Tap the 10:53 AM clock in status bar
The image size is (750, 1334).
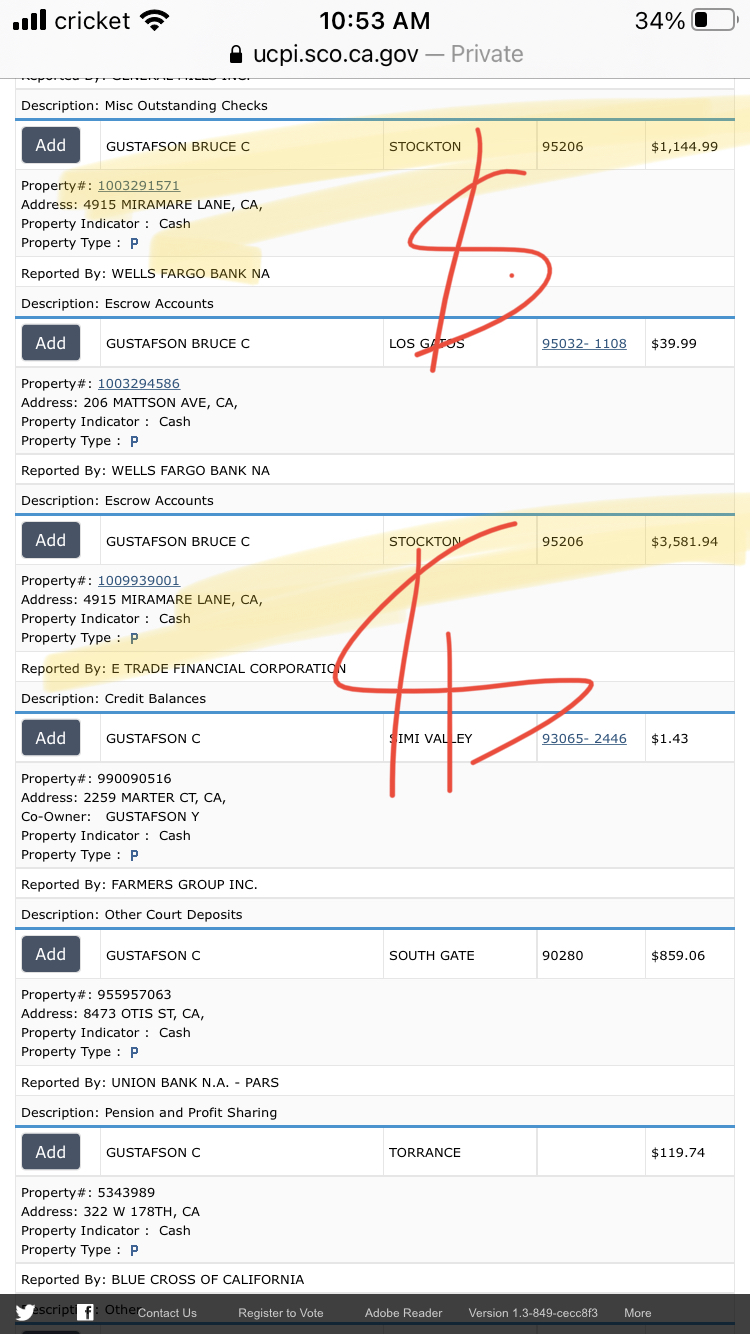pos(374,21)
